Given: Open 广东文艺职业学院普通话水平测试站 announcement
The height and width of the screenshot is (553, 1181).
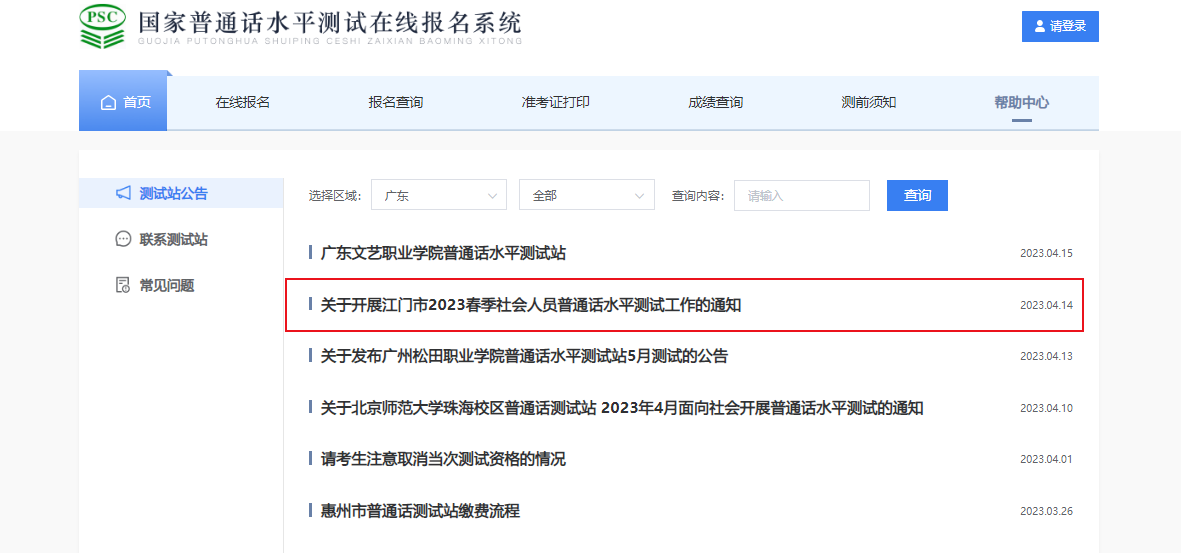Looking at the screenshot, I should pyautogui.click(x=443, y=254).
